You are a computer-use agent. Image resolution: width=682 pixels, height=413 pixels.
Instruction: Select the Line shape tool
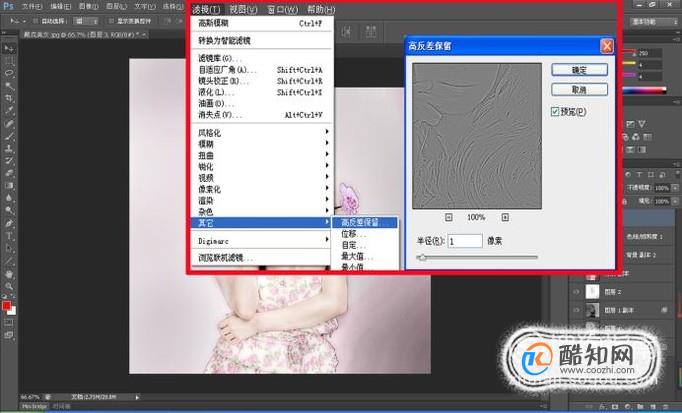point(9,261)
